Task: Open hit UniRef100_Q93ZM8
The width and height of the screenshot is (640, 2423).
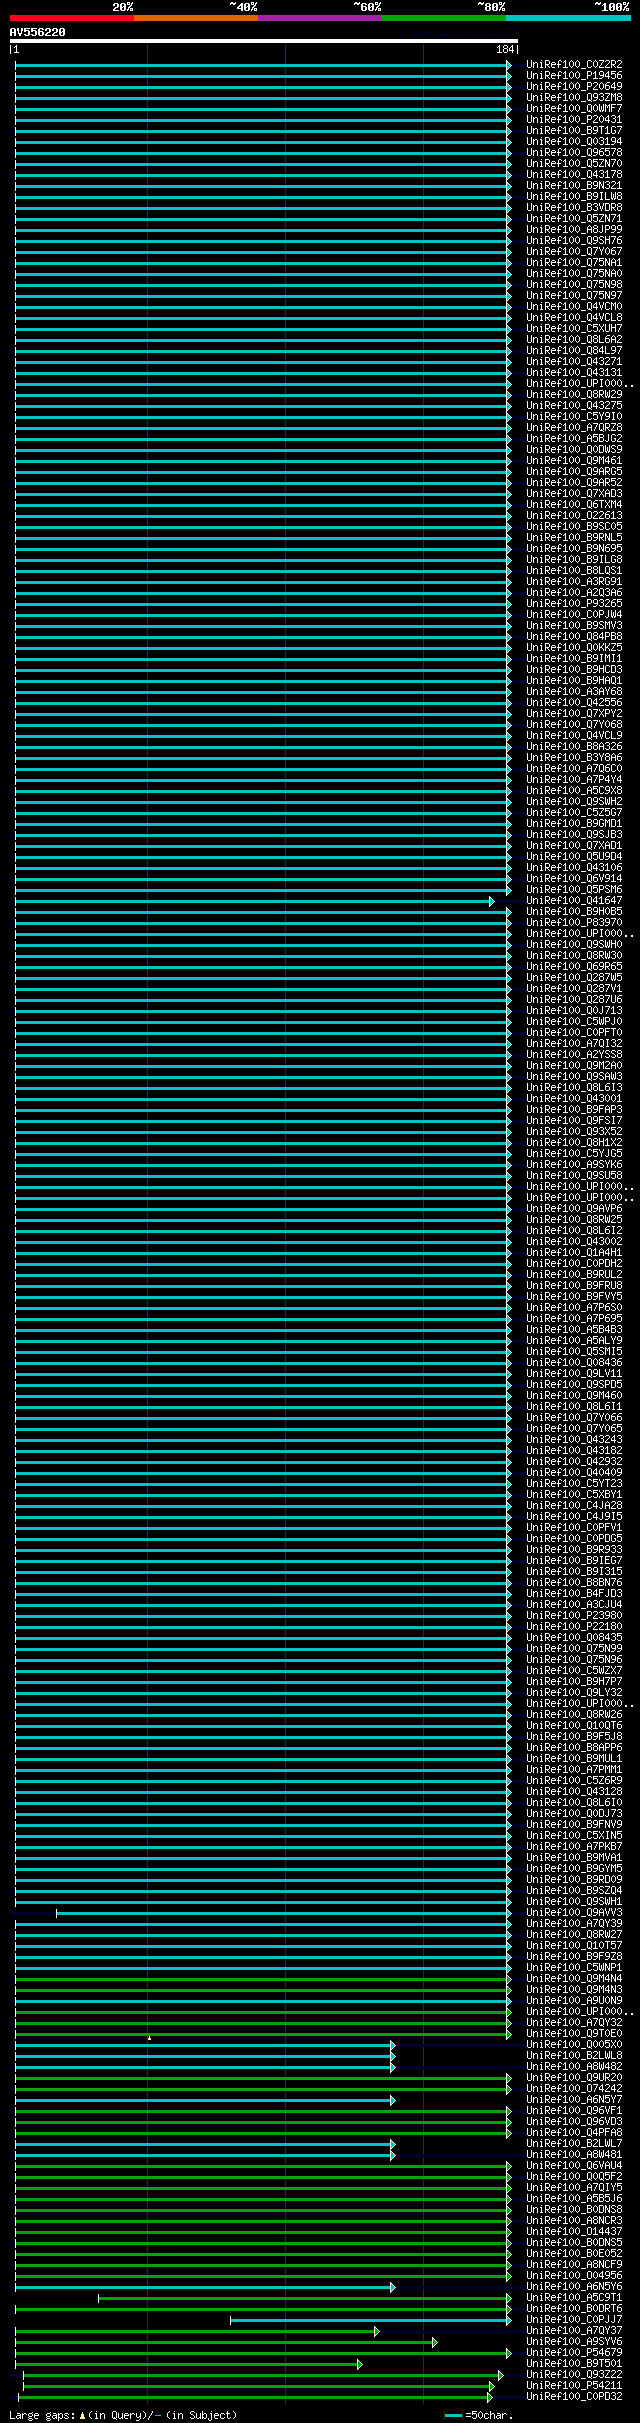Action: click(x=574, y=98)
